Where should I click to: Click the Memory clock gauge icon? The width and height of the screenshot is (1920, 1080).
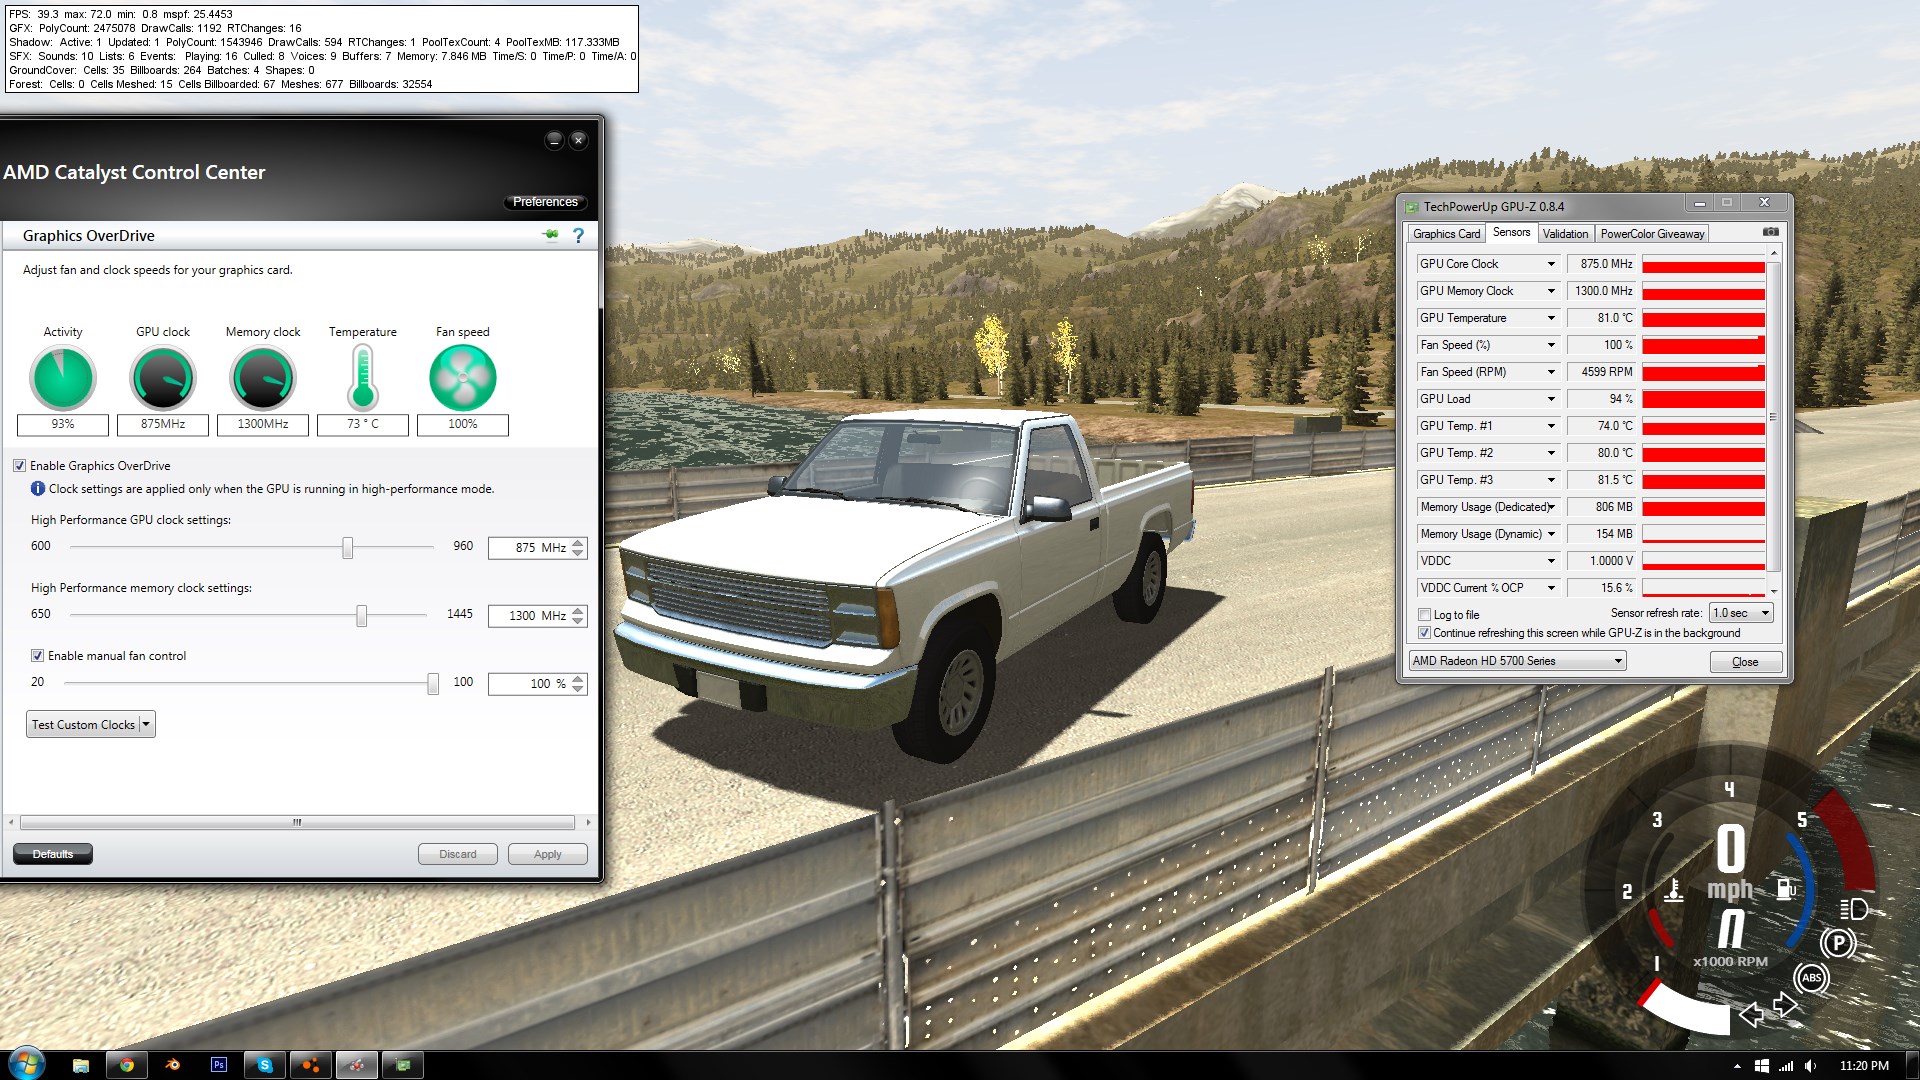tap(263, 378)
